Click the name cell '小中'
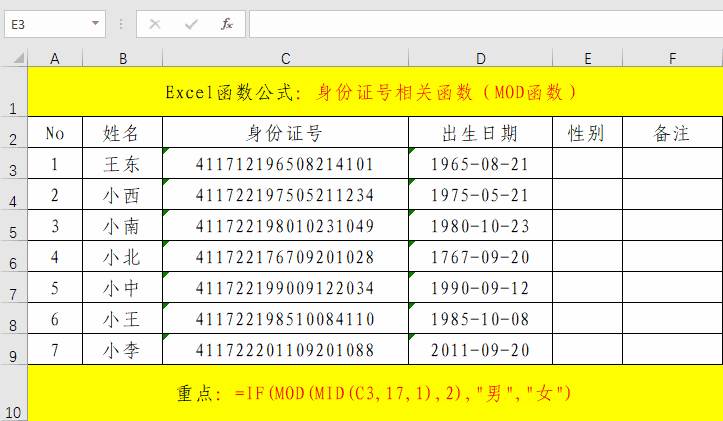Viewport: 723px width, 421px height. pyautogui.click(x=123, y=287)
